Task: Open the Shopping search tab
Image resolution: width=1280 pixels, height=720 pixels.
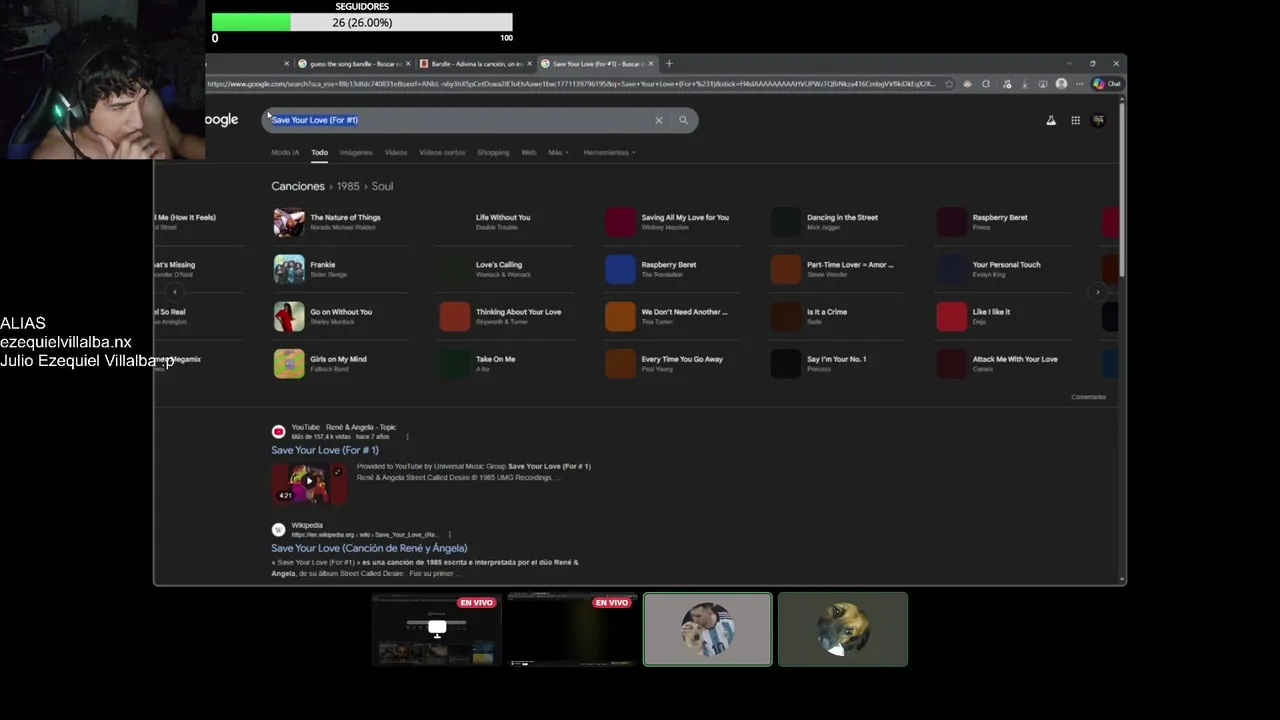Action: pos(493,153)
